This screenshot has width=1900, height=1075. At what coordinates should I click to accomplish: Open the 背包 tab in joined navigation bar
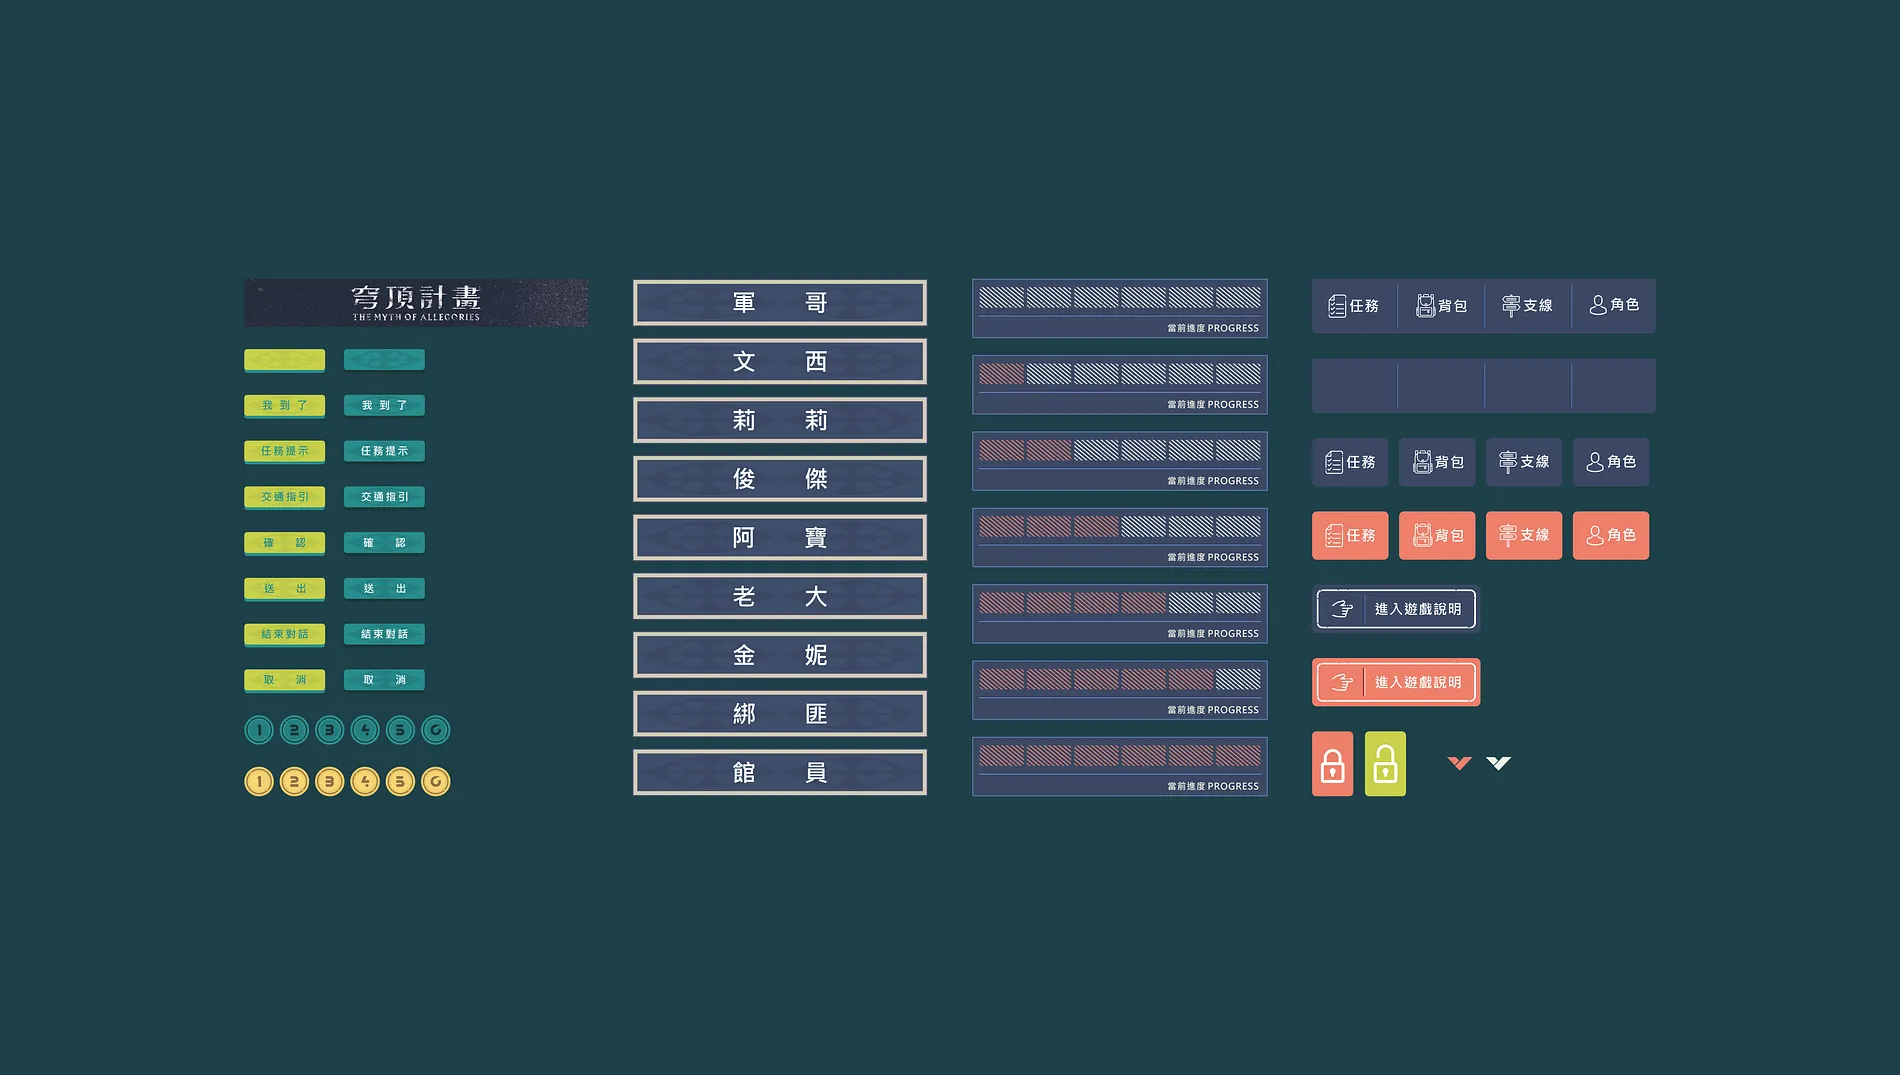click(x=1441, y=306)
